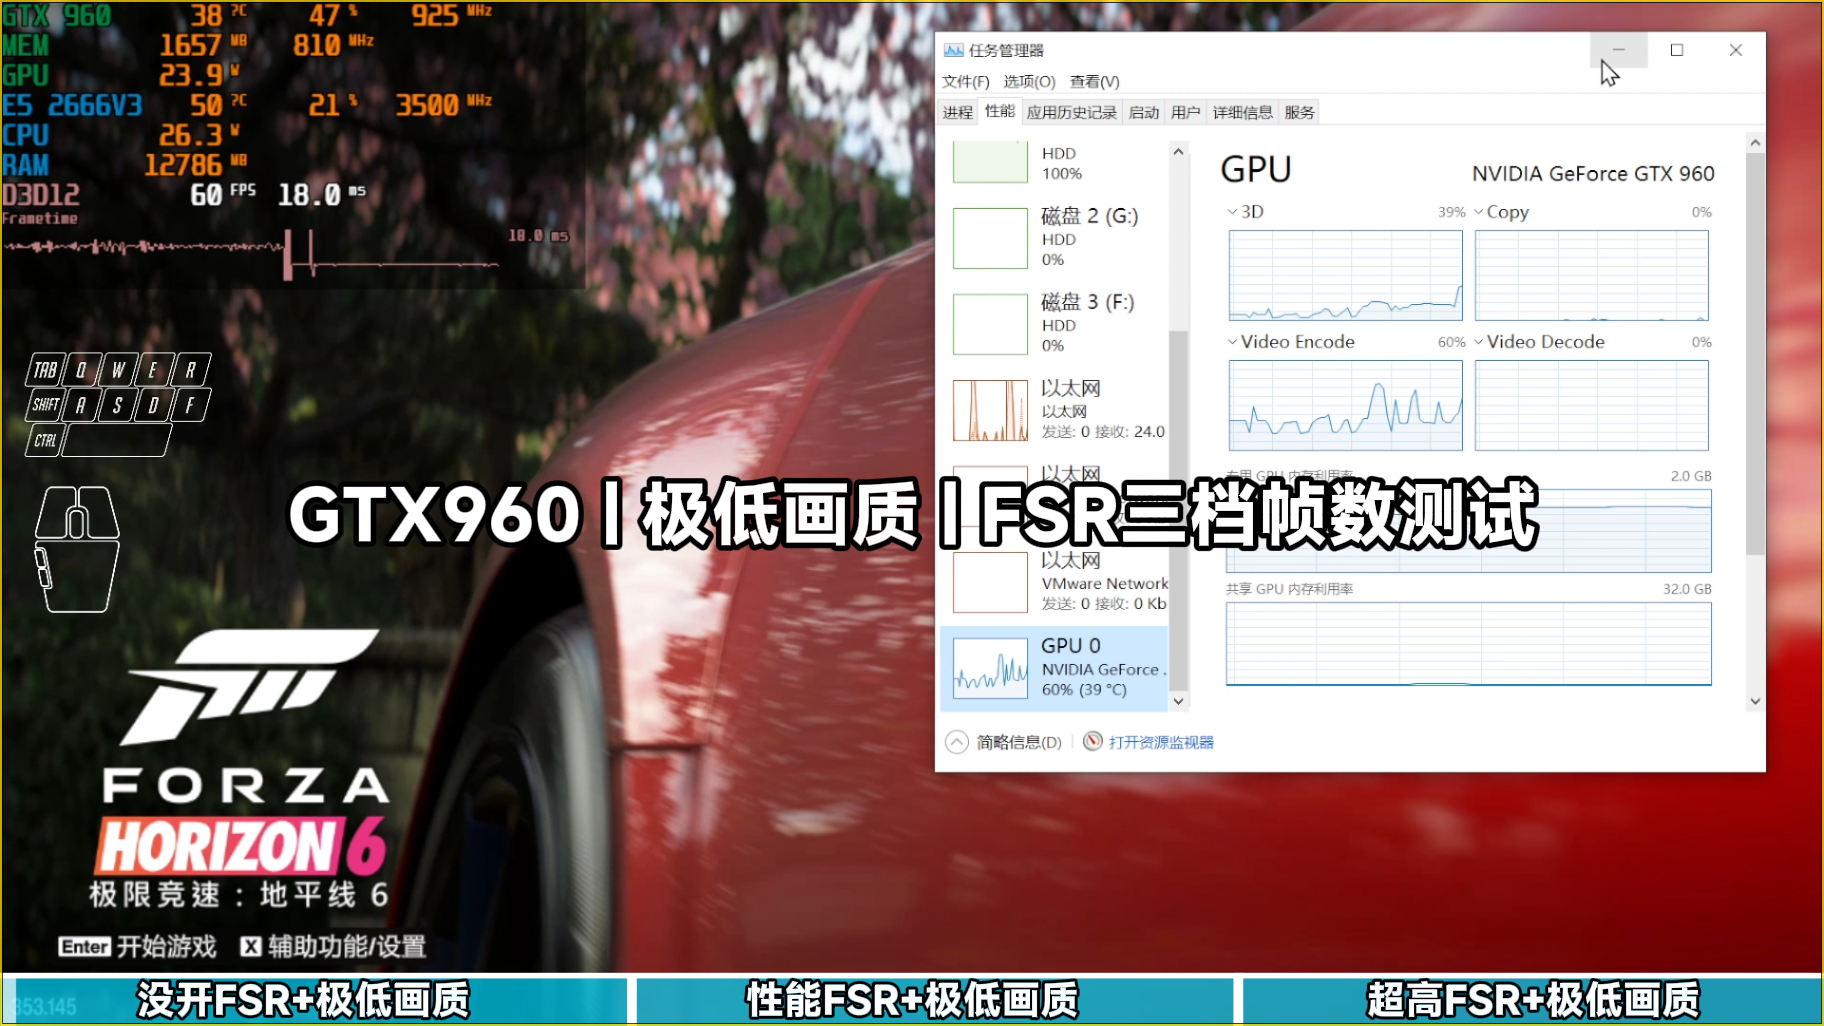1824x1026 pixels.
Task: Click the GPU 0 mini usage graph
Action: (x=990, y=667)
